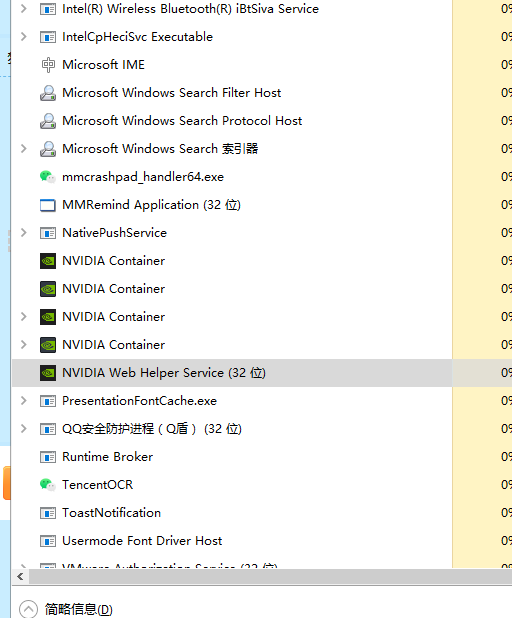Click the QQ安全防护进程 icon
This screenshot has width=512, height=618.
pos(48,429)
